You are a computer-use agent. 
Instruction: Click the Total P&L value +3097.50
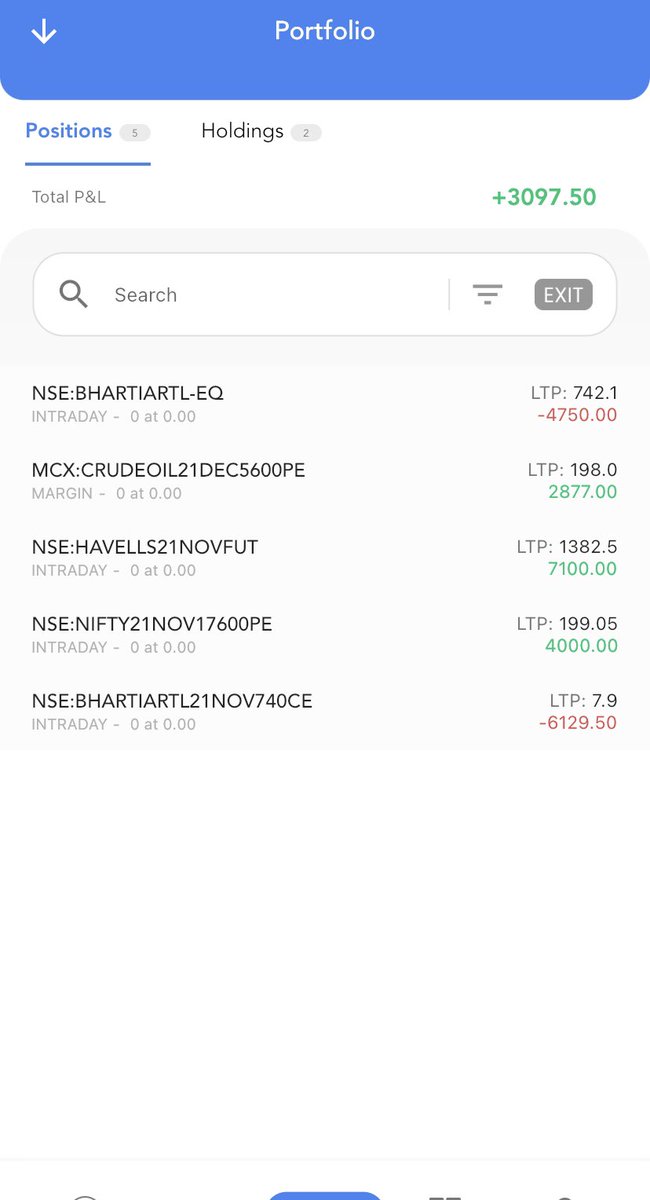point(544,197)
